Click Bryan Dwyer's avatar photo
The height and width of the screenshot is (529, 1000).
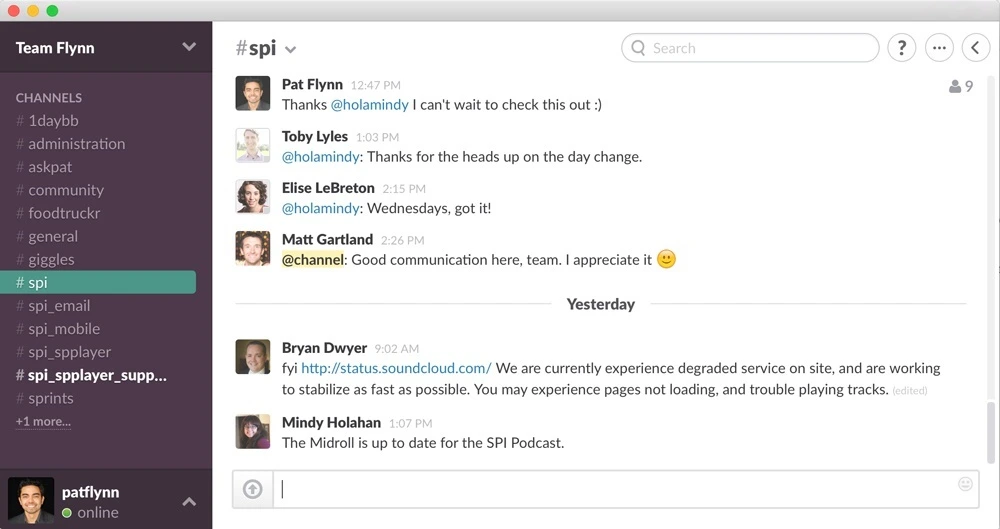point(253,357)
